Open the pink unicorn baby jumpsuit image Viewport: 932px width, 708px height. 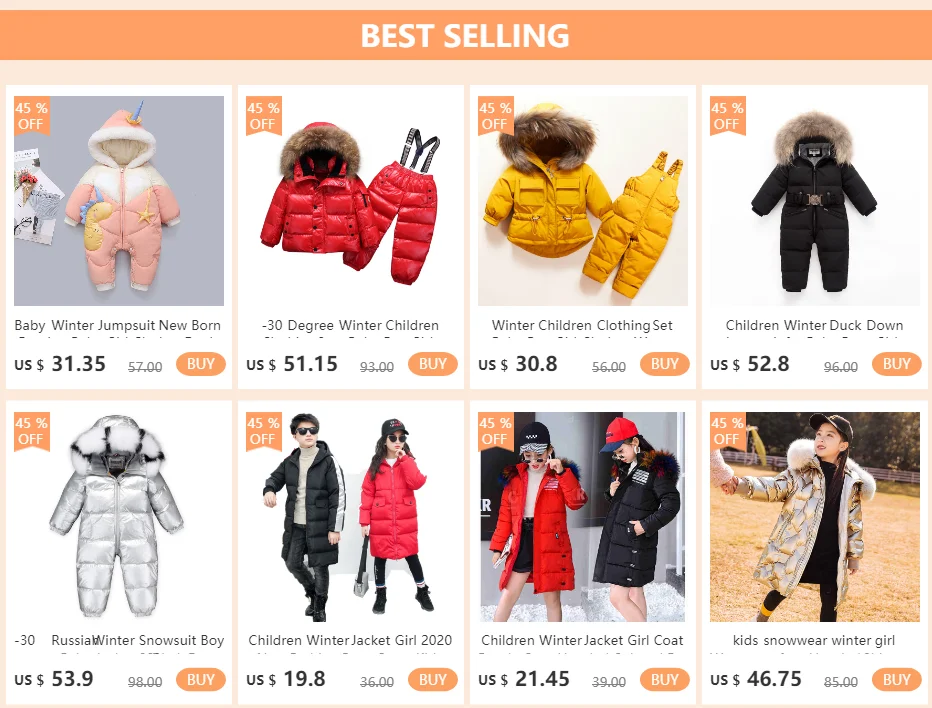(119, 201)
